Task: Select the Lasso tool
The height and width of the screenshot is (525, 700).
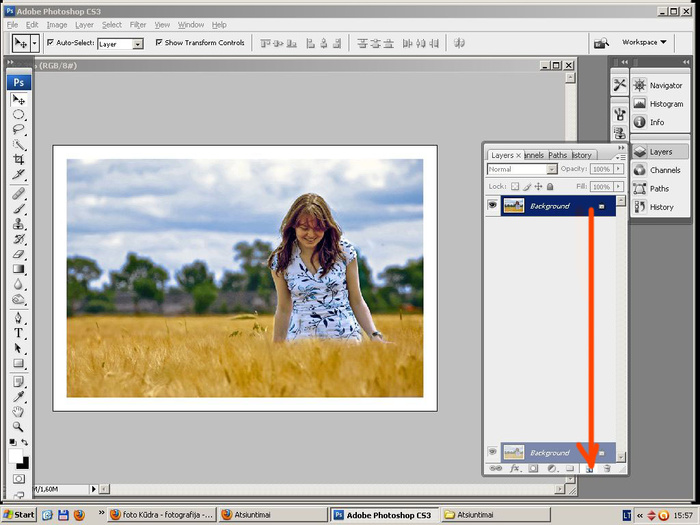Action: point(19,129)
